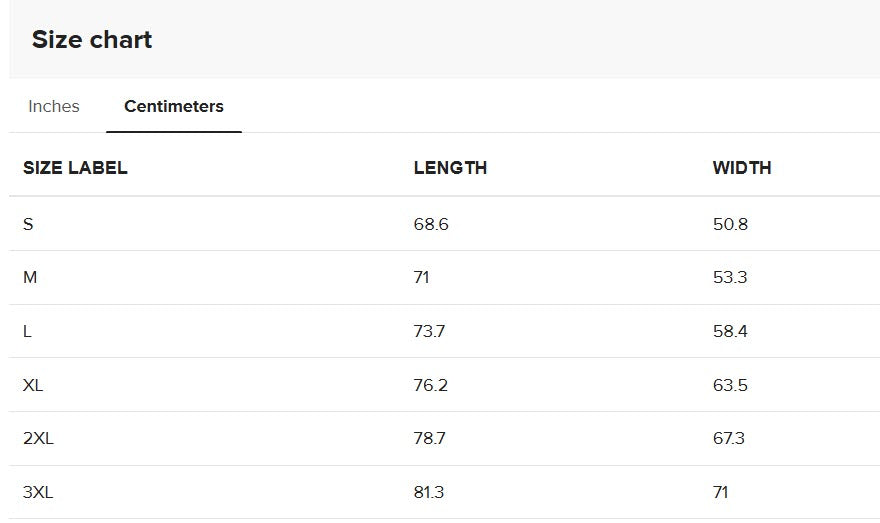Click the 67.3 width value

(x=728, y=438)
